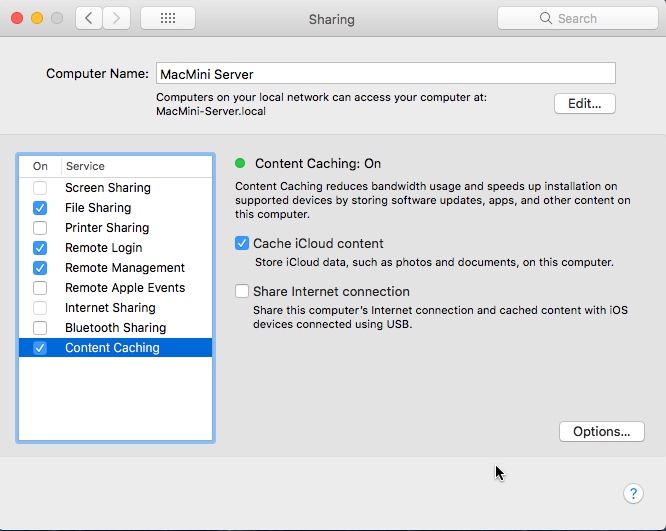This screenshot has width=666, height=531.
Task: Select the Bluetooth Sharing service row
Action: [116, 328]
